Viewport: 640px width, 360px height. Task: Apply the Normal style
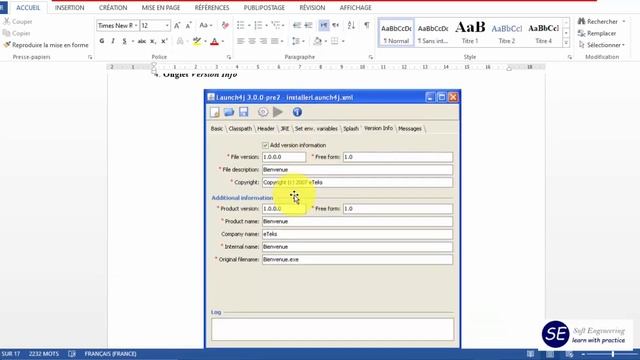[396, 33]
